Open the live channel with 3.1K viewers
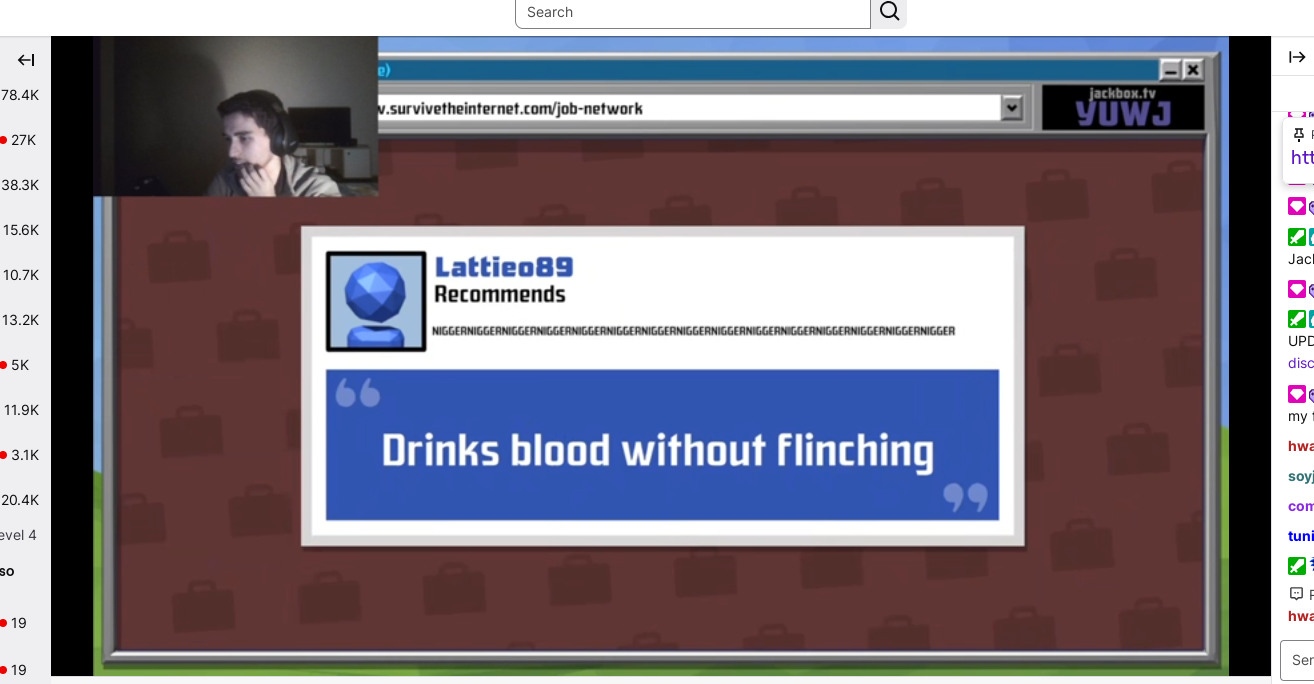This screenshot has height=684, width=1314. [x=19, y=455]
